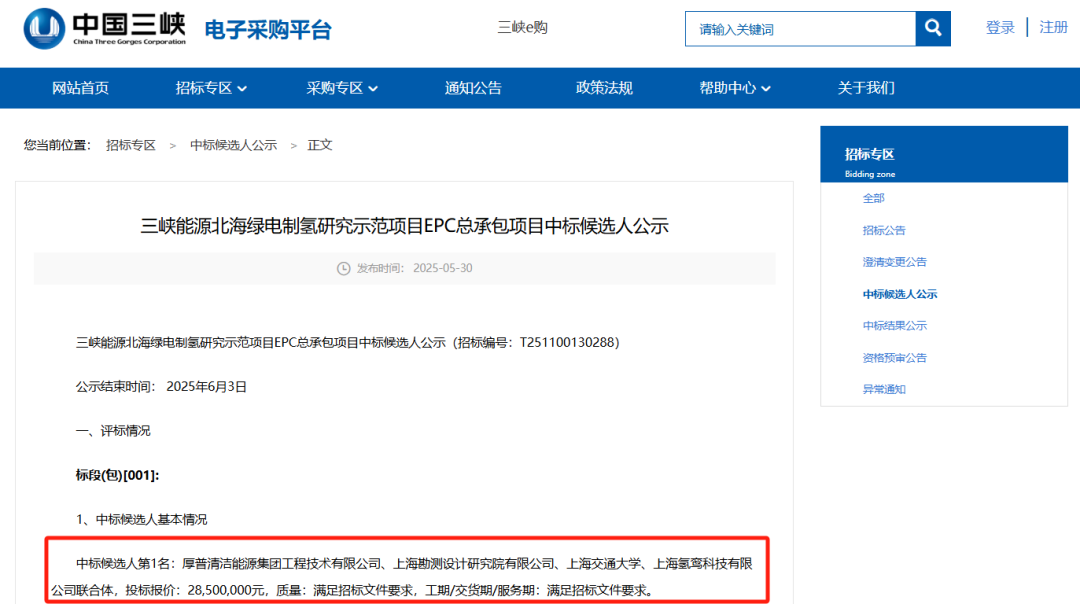The width and height of the screenshot is (1080, 604).
Task: Click the article title 三峡能源北海绿电制氢研究示范项目
Action: click(x=404, y=226)
